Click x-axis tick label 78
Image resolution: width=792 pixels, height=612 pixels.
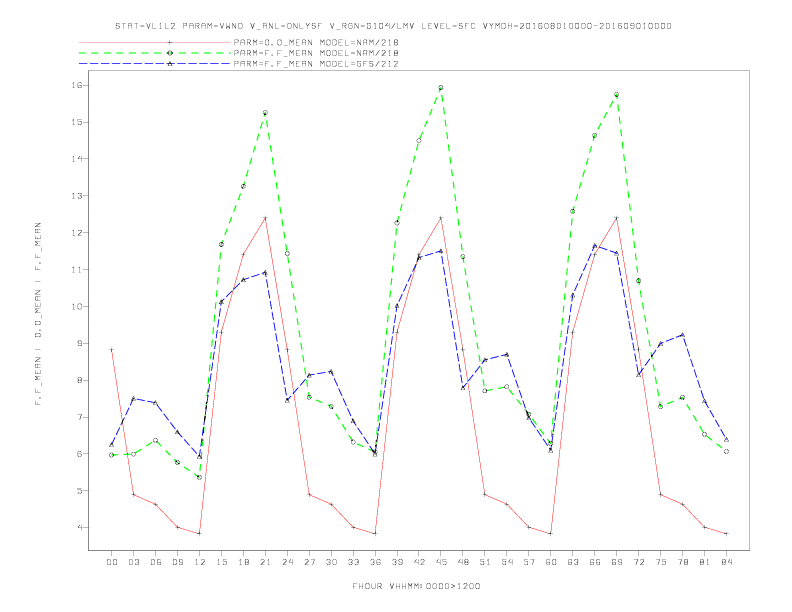click(682, 562)
